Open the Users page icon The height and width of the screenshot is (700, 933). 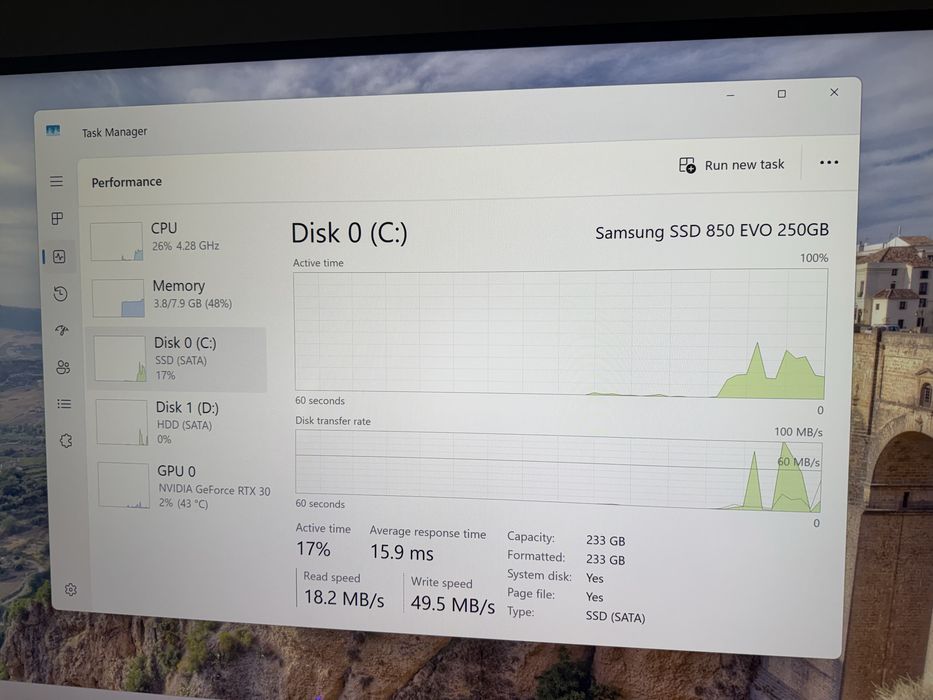tap(63, 367)
